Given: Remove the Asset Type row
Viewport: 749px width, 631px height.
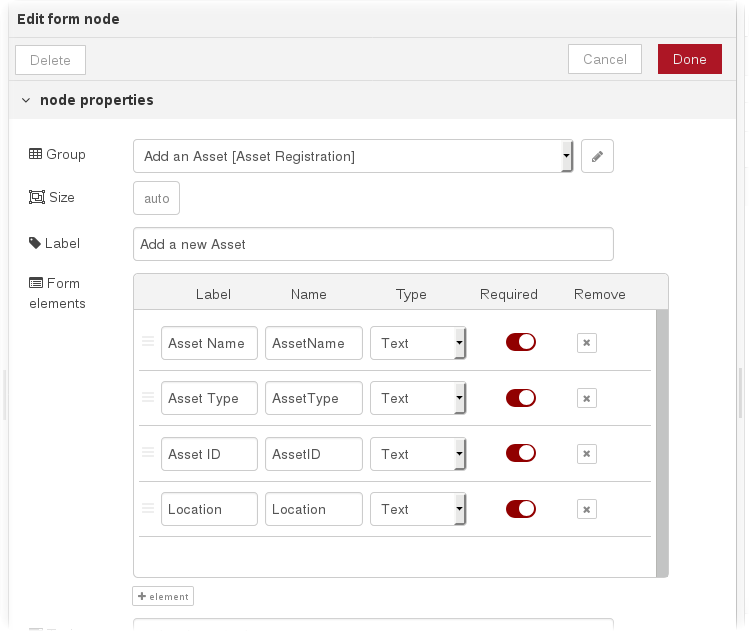Looking at the screenshot, I should click(x=587, y=398).
